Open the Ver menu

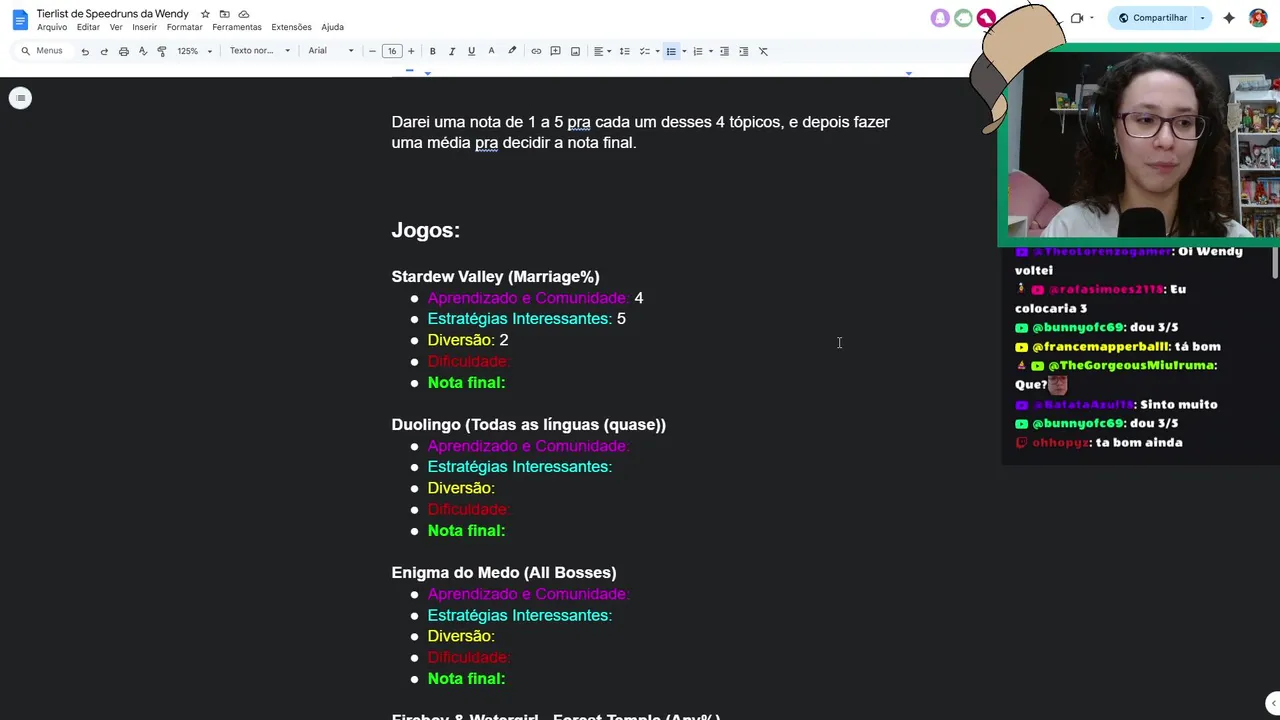tap(116, 27)
